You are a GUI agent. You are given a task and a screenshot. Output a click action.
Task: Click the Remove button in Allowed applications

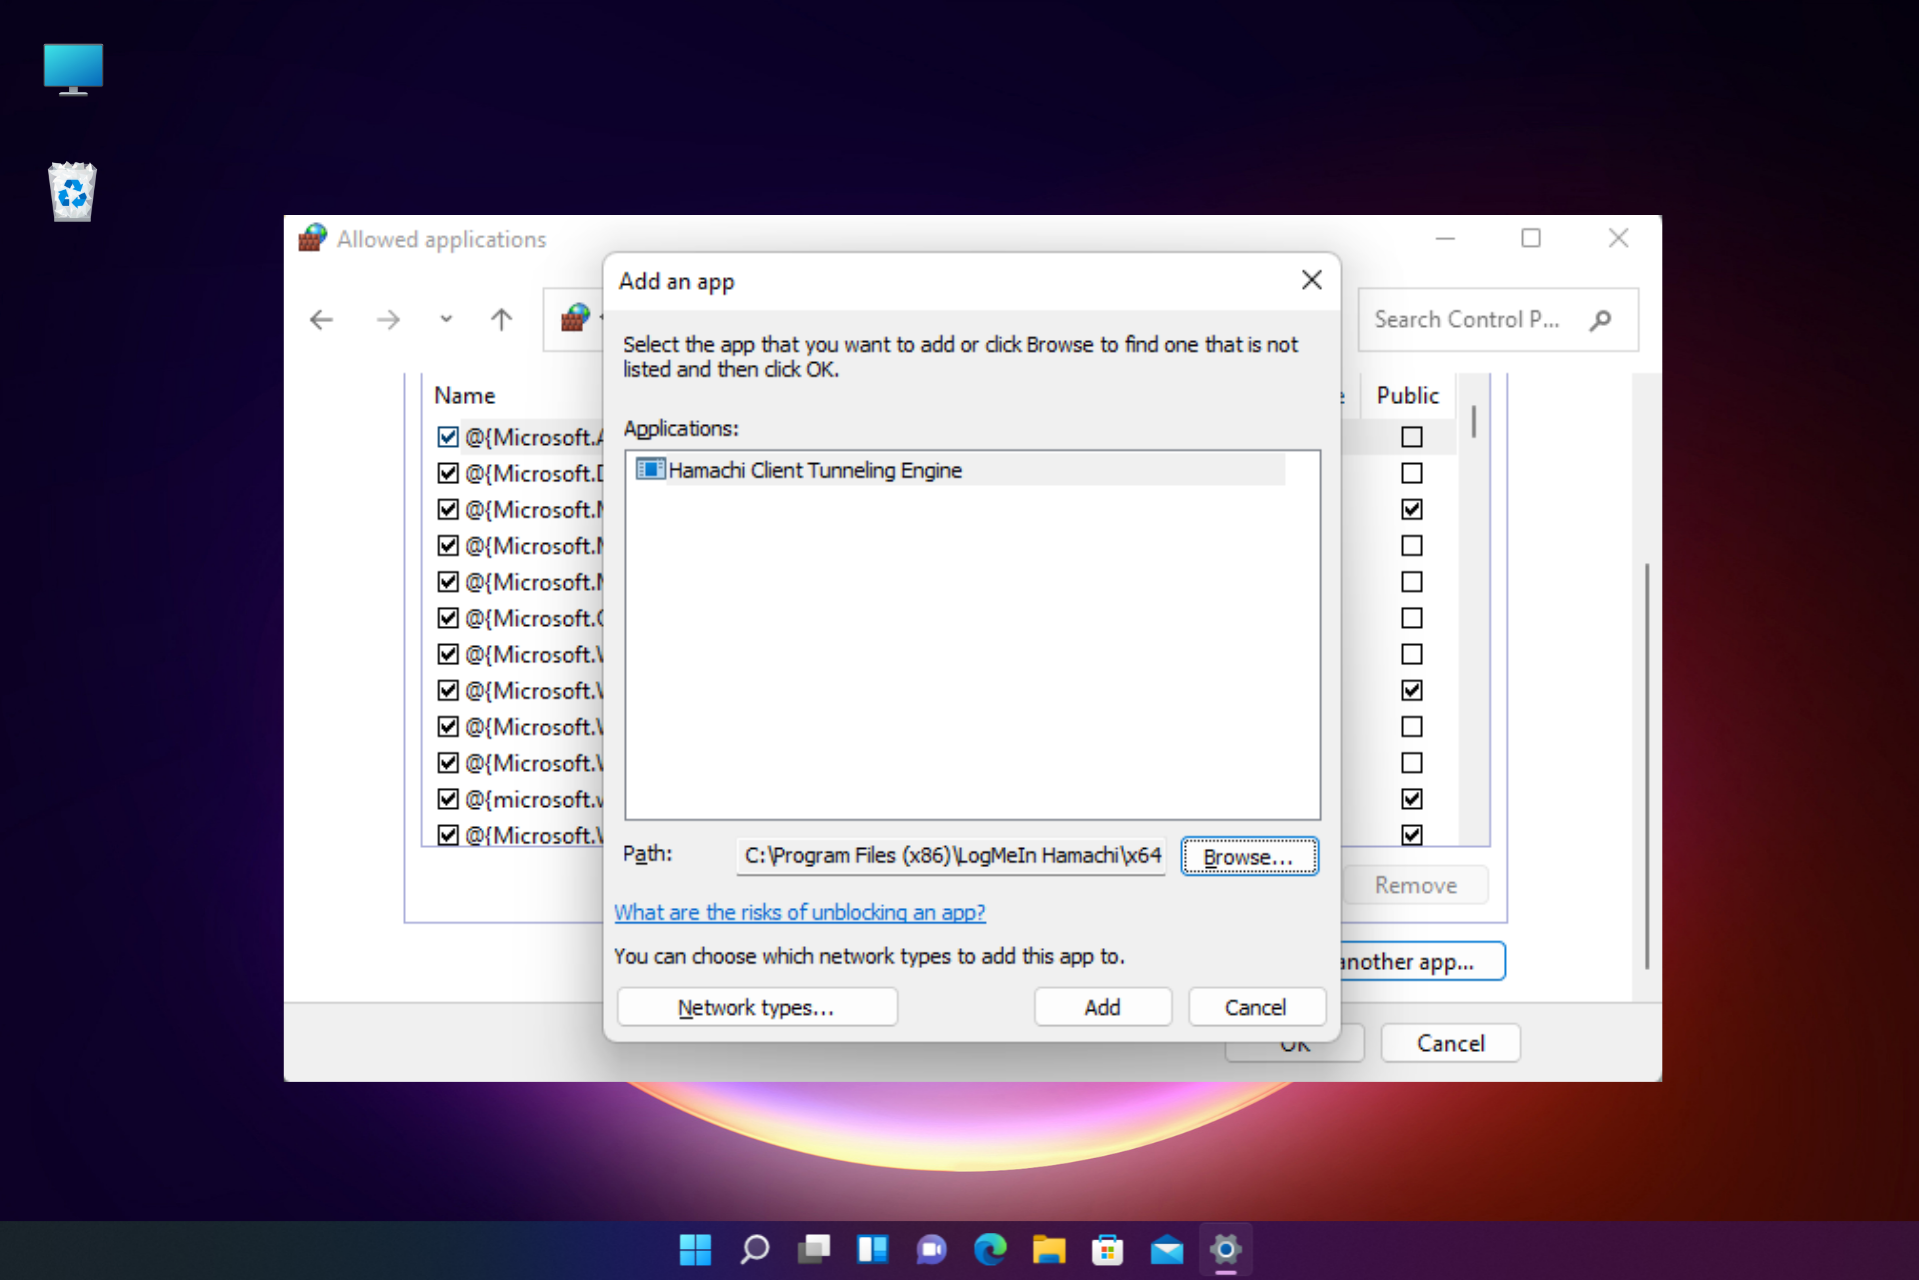(x=1415, y=885)
